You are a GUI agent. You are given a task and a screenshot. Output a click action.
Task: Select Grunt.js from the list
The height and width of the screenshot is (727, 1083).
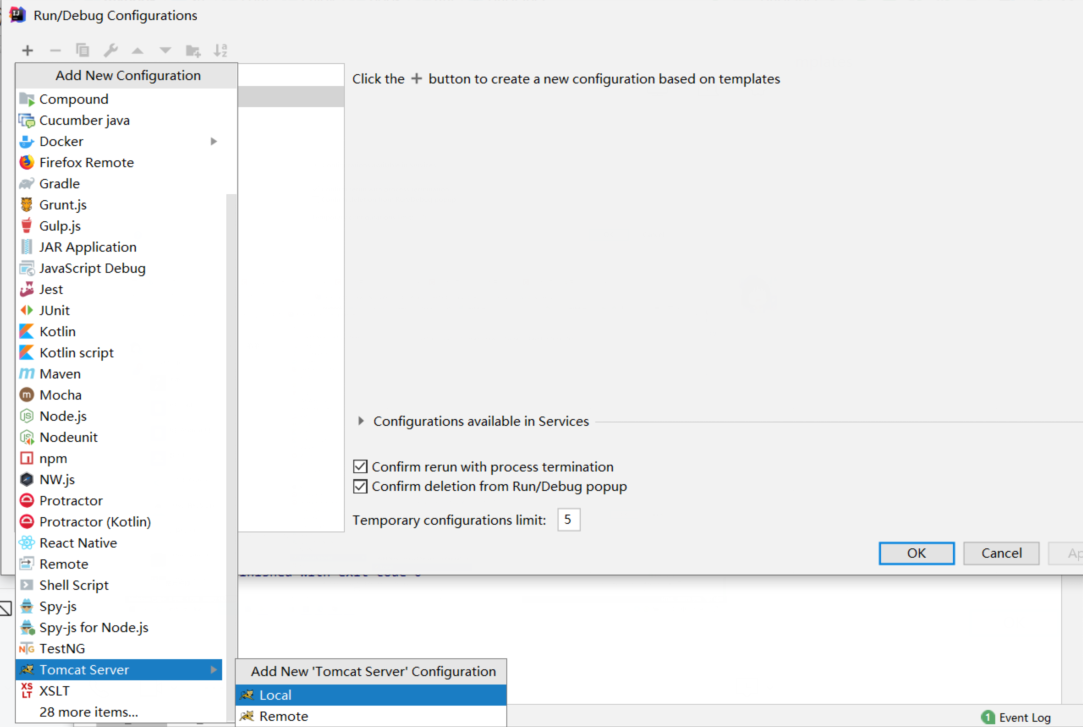[x=121, y=205]
